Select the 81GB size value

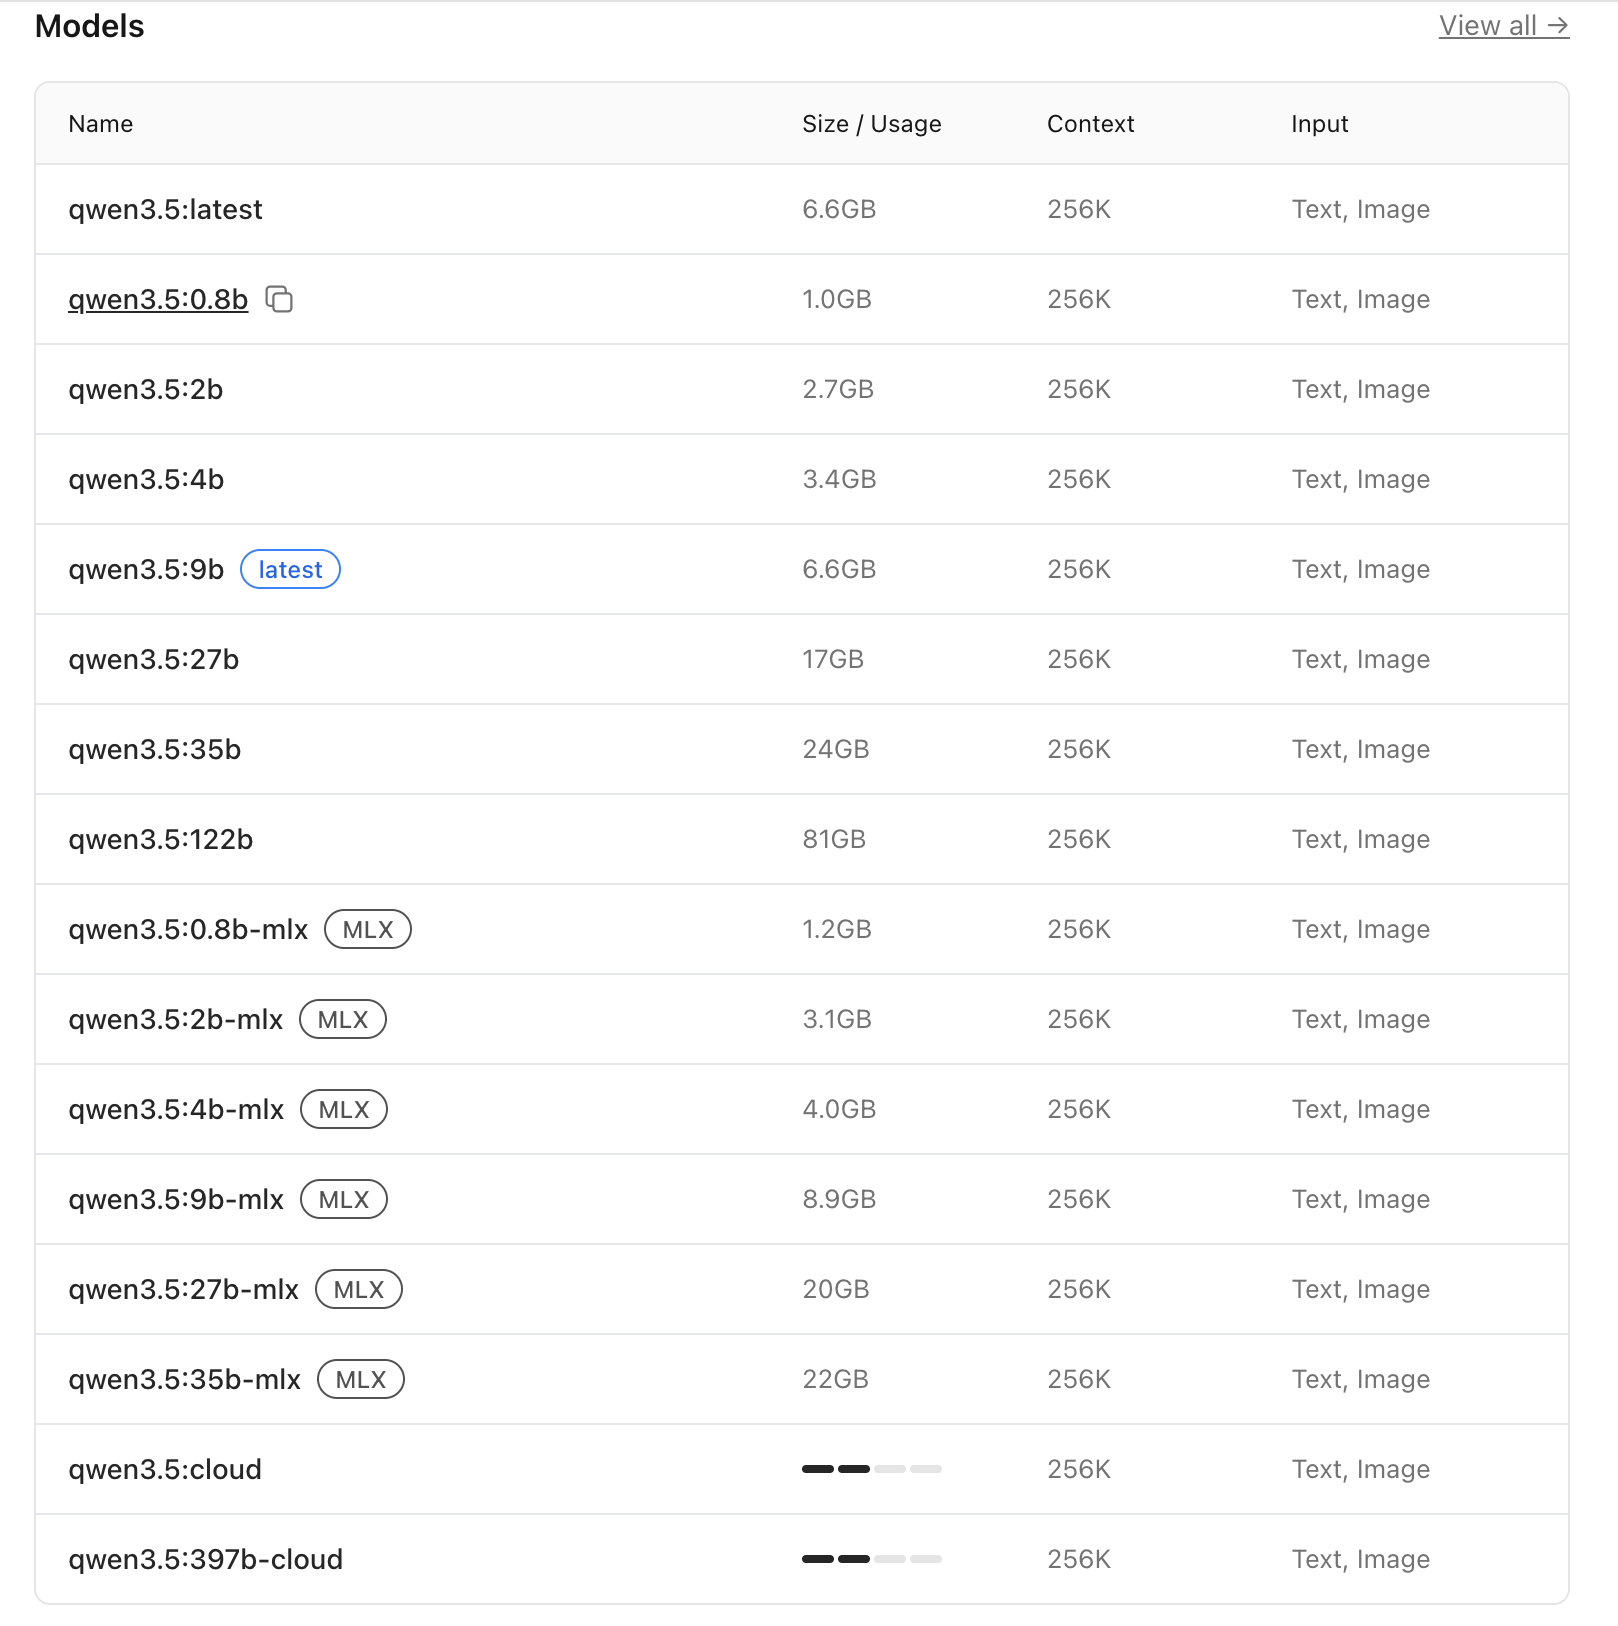[x=834, y=839]
